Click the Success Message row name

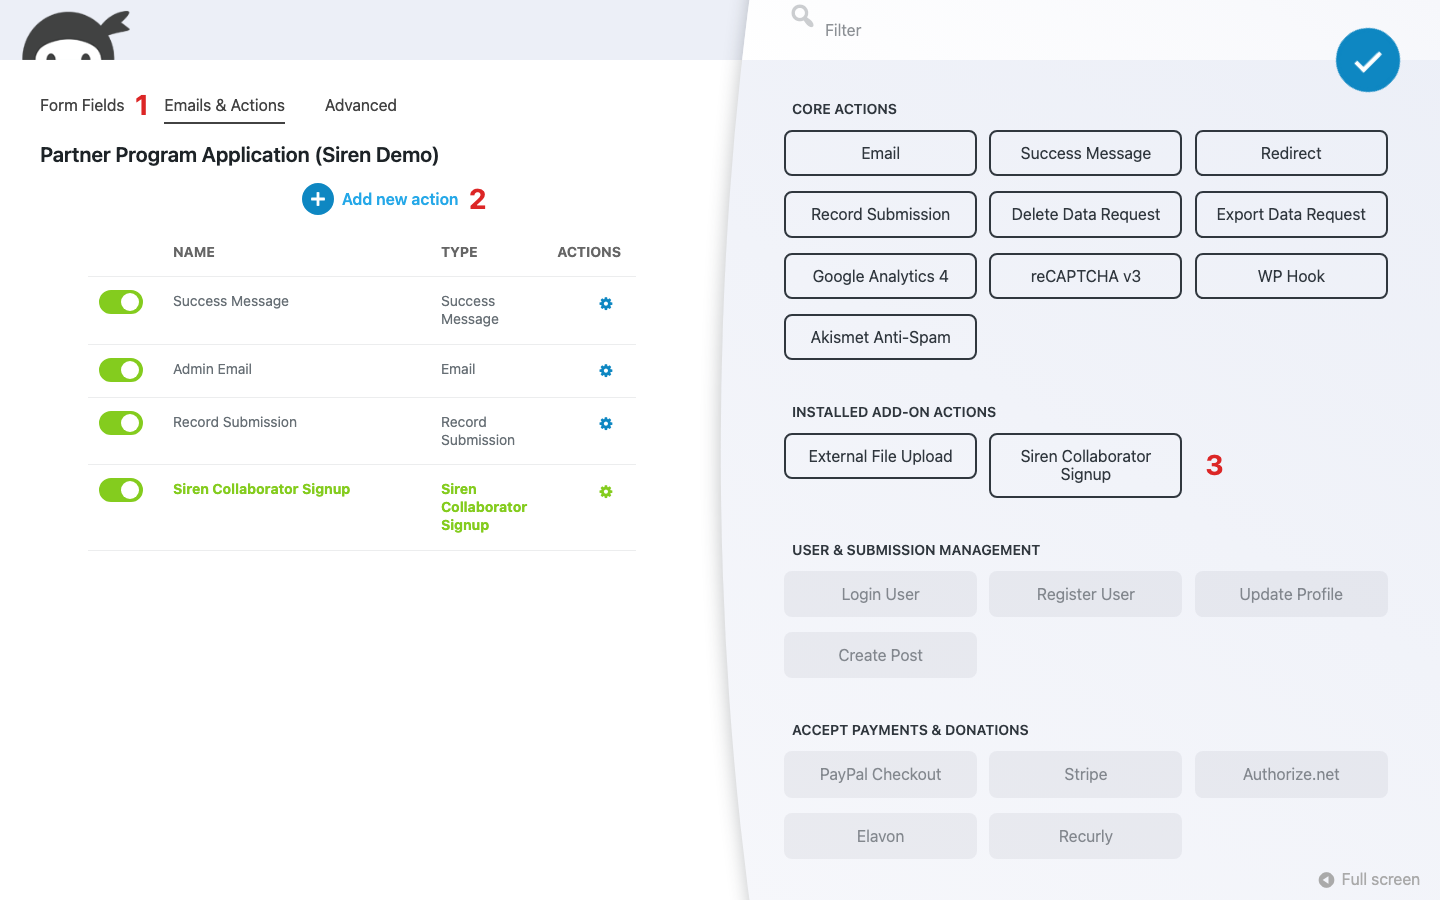[231, 301]
